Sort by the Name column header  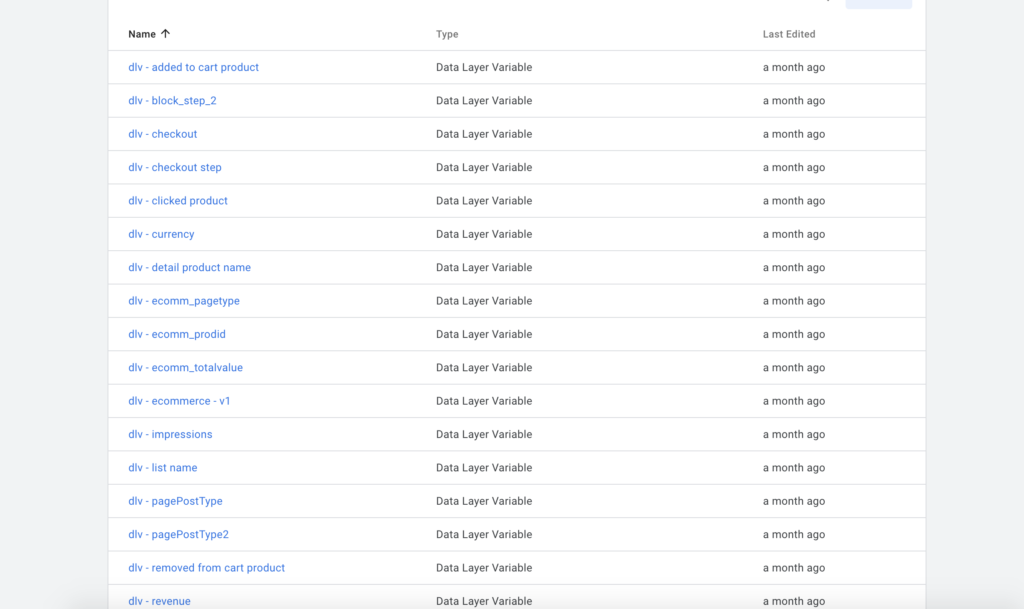[x=142, y=34]
